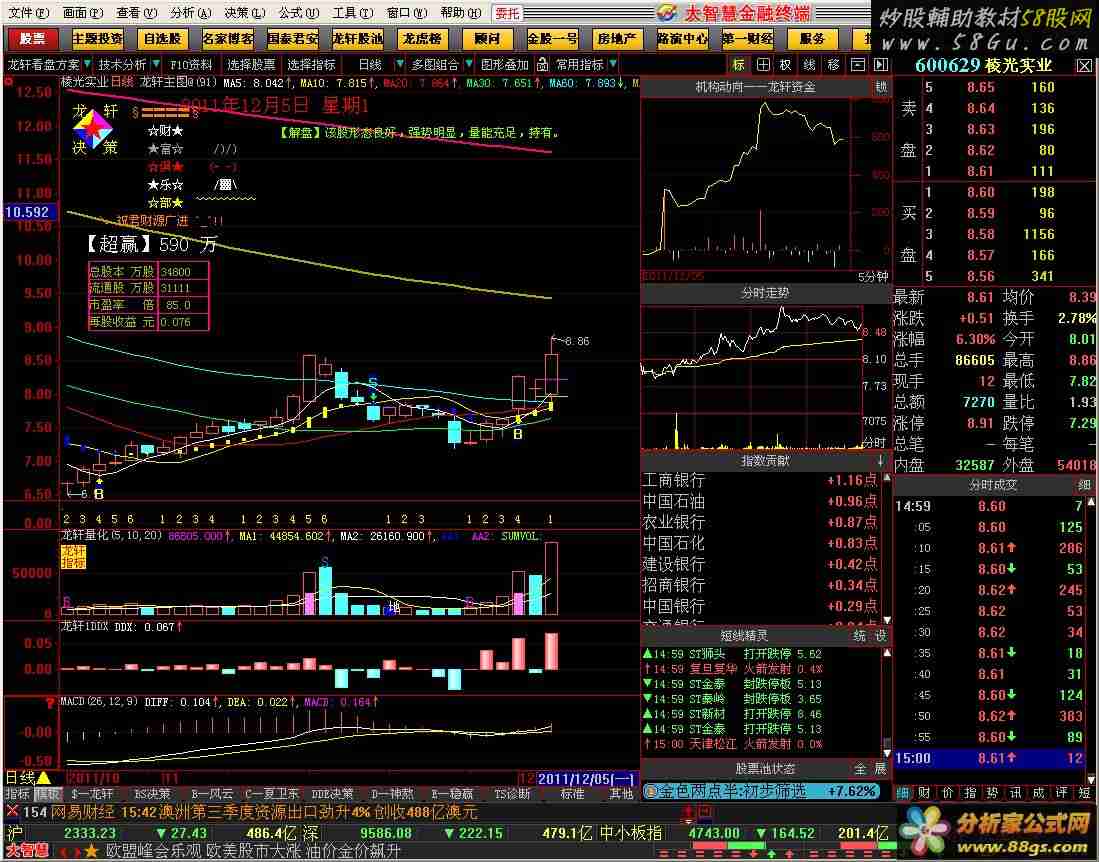Click the 2011/12/05 date marker
The height and width of the screenshot is (862, 1099).
click(586, 779)
